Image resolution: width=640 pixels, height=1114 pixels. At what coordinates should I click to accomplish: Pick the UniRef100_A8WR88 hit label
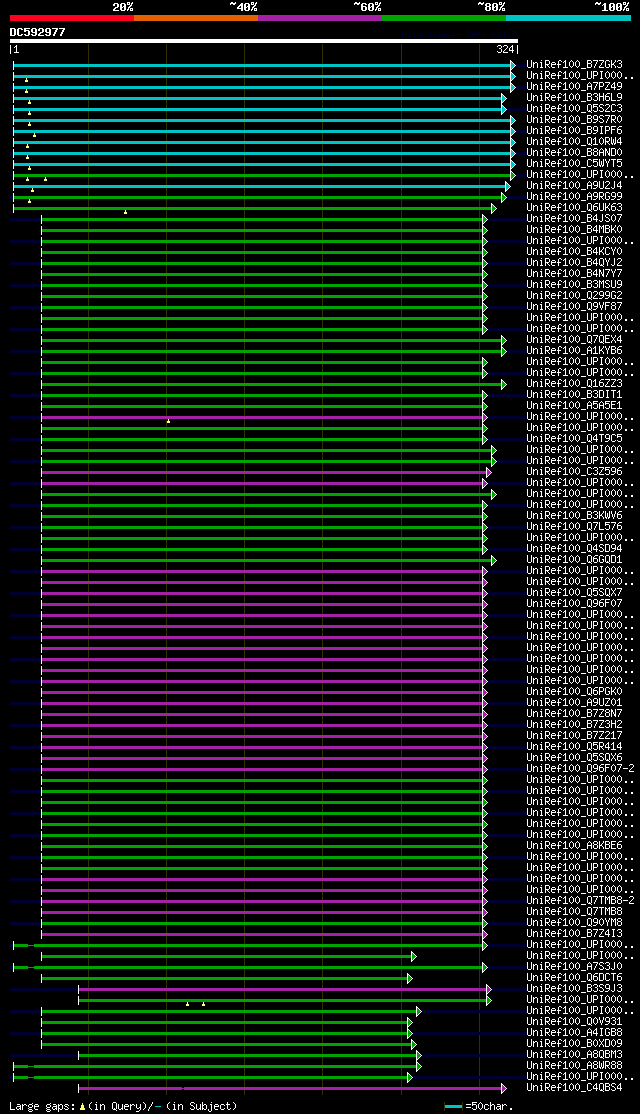click(x=575, y=1066)
